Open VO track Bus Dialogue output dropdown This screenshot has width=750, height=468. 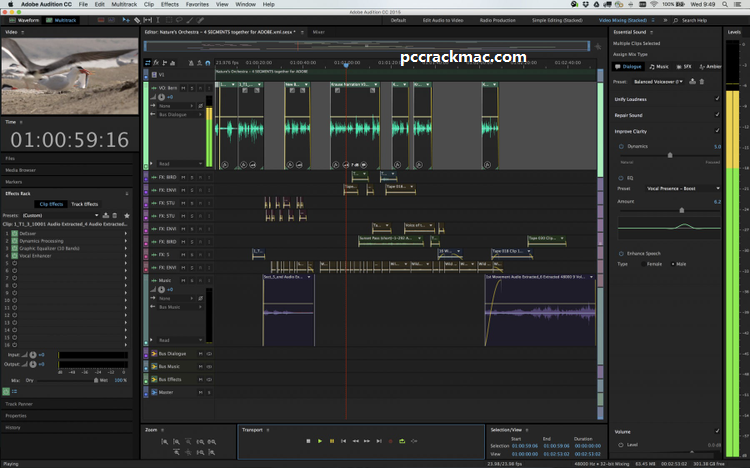pyautogui.click(x=180, y=114)
